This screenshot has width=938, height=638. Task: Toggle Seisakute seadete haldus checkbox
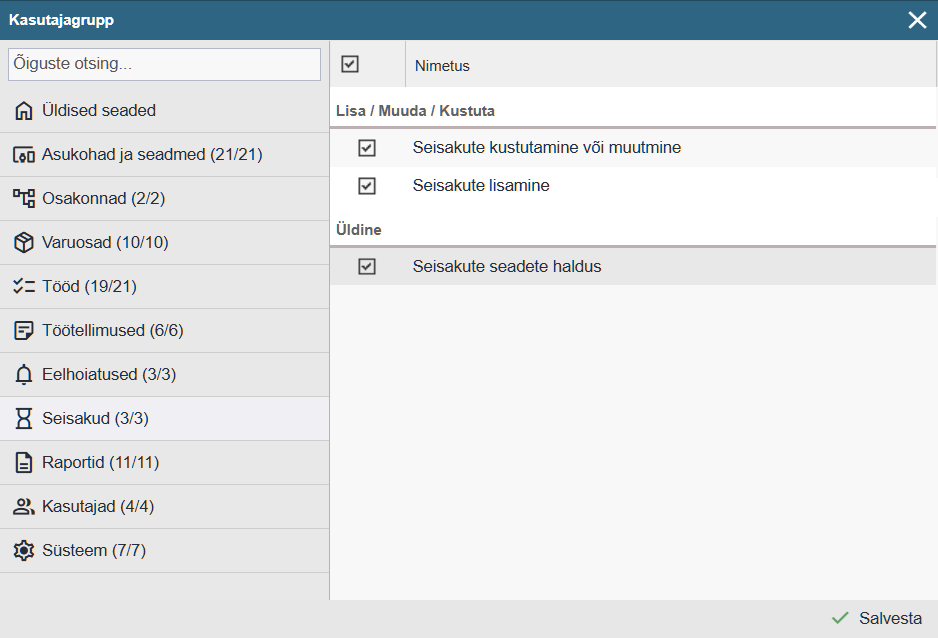tap(367, 267)
